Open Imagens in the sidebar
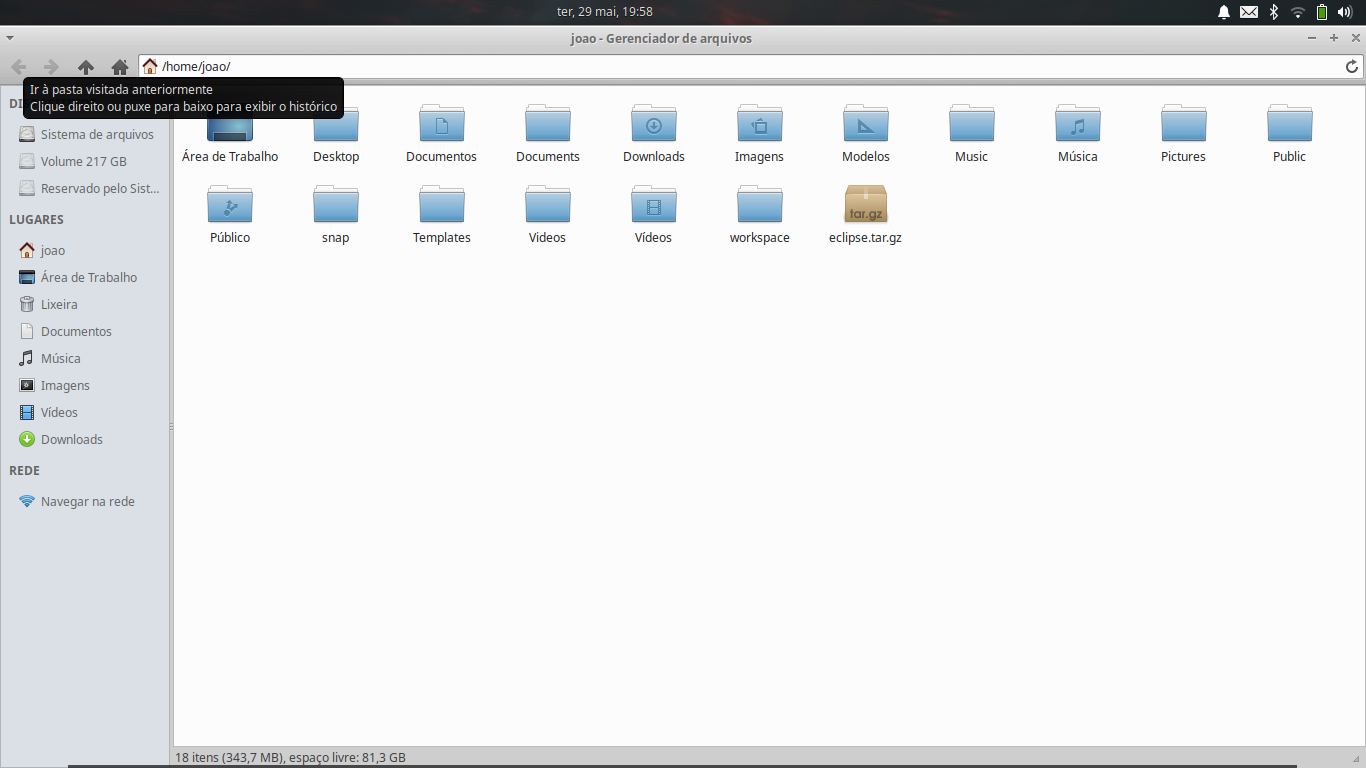Image resolution: width=1366 pixels, height=768 pixels. 86,385
